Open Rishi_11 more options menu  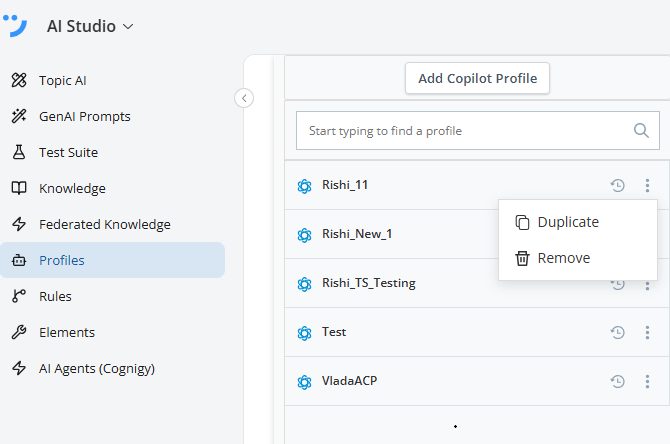pos(647,185)
